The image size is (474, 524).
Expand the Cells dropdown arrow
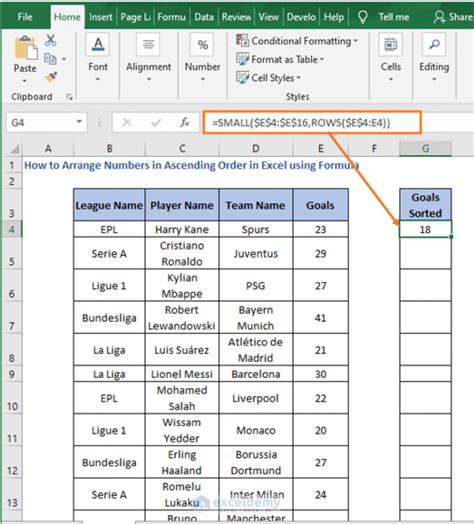[x=391, y=80]
